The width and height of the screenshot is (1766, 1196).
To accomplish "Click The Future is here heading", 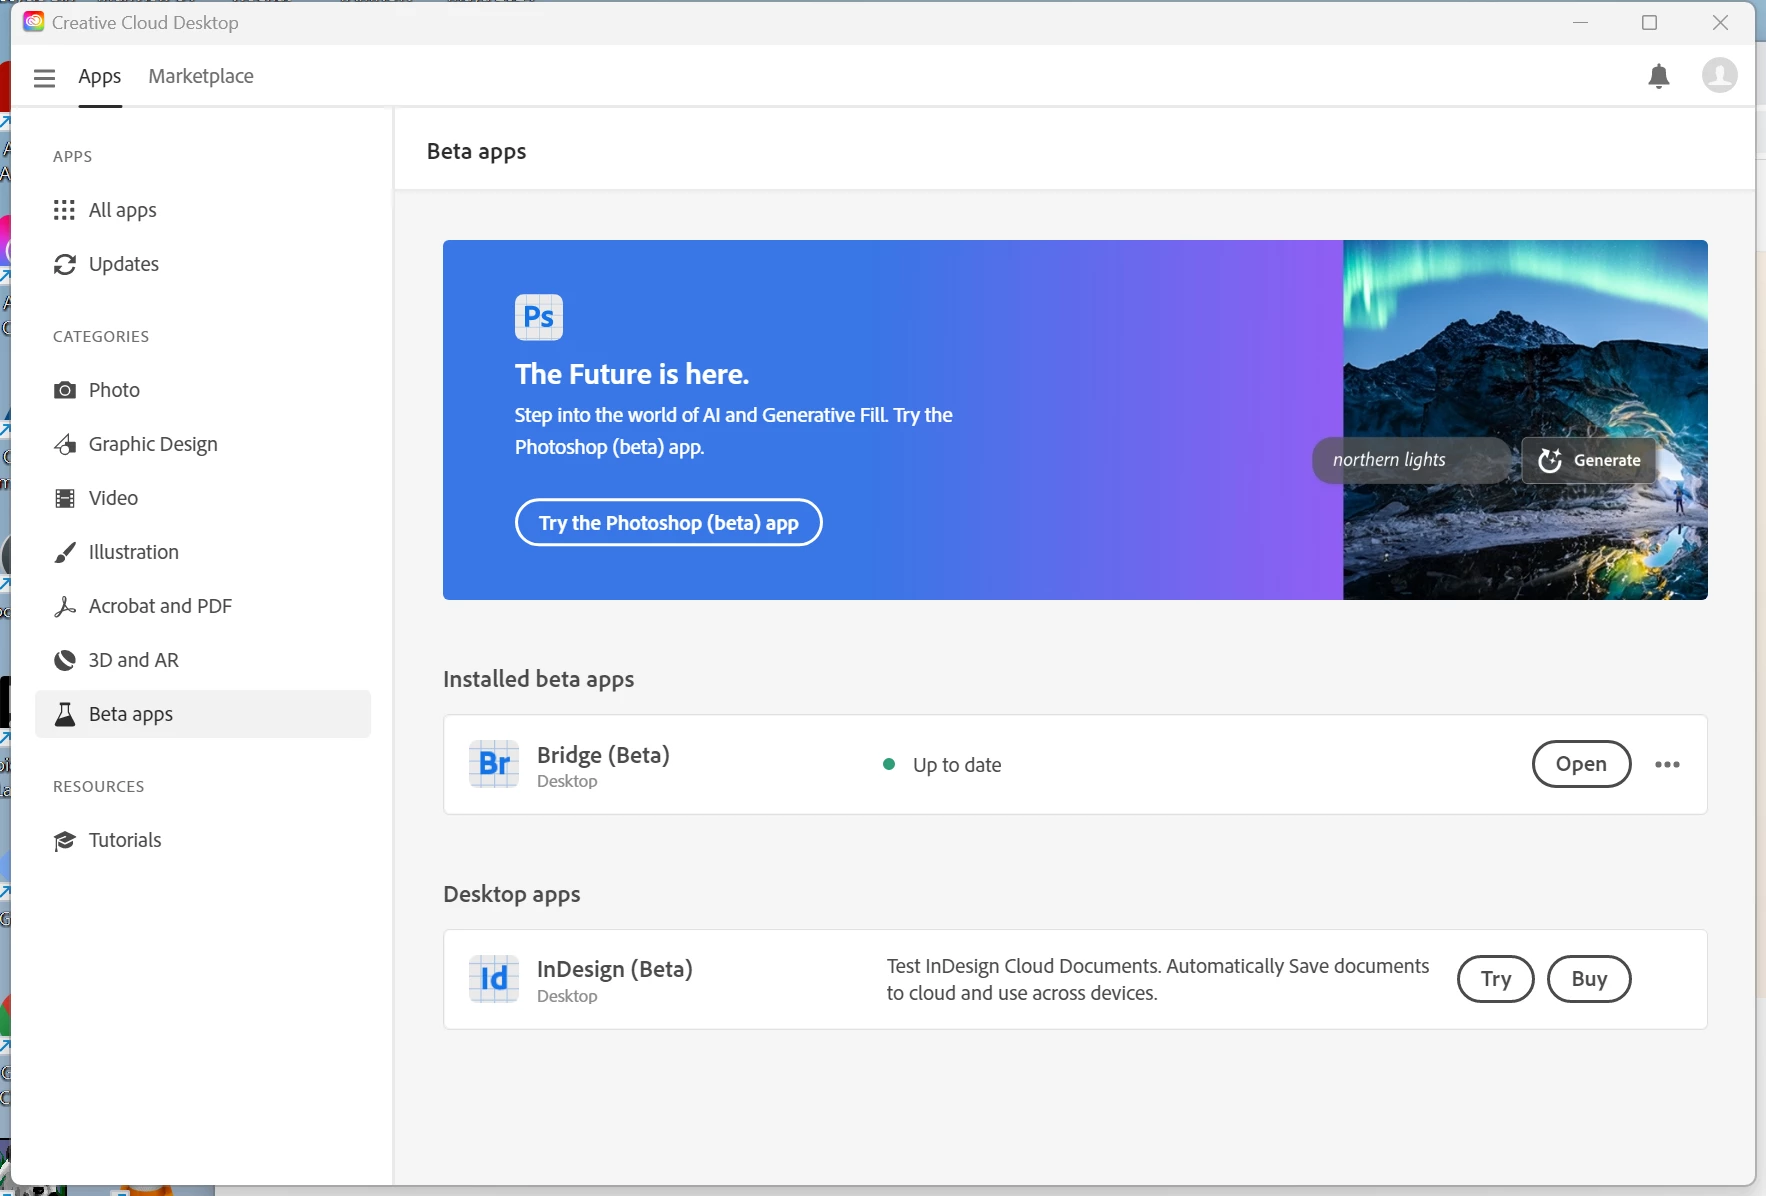I will pyautogui.click(x=632, y=374).
